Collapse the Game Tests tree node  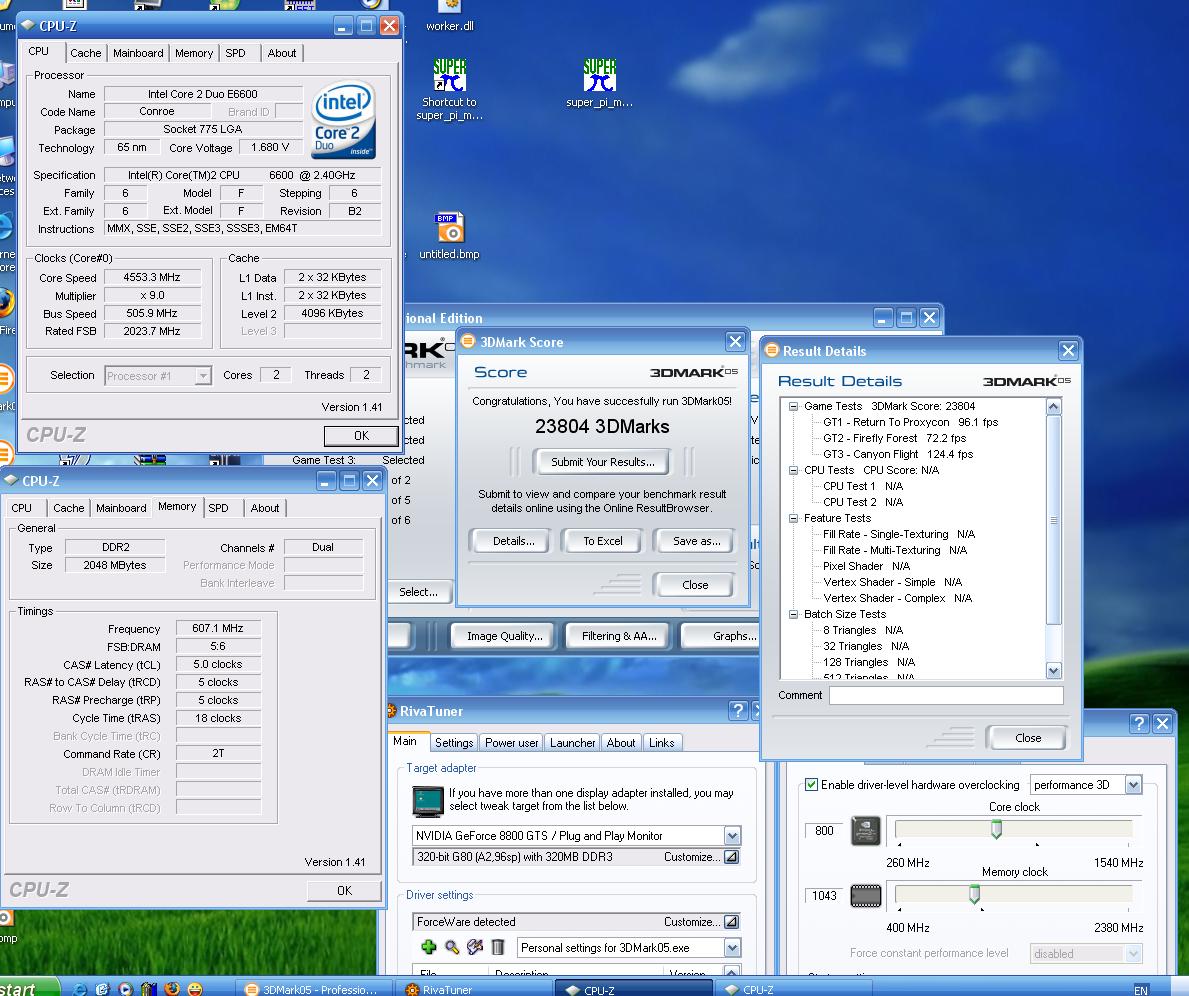click(x=793, y=407)
